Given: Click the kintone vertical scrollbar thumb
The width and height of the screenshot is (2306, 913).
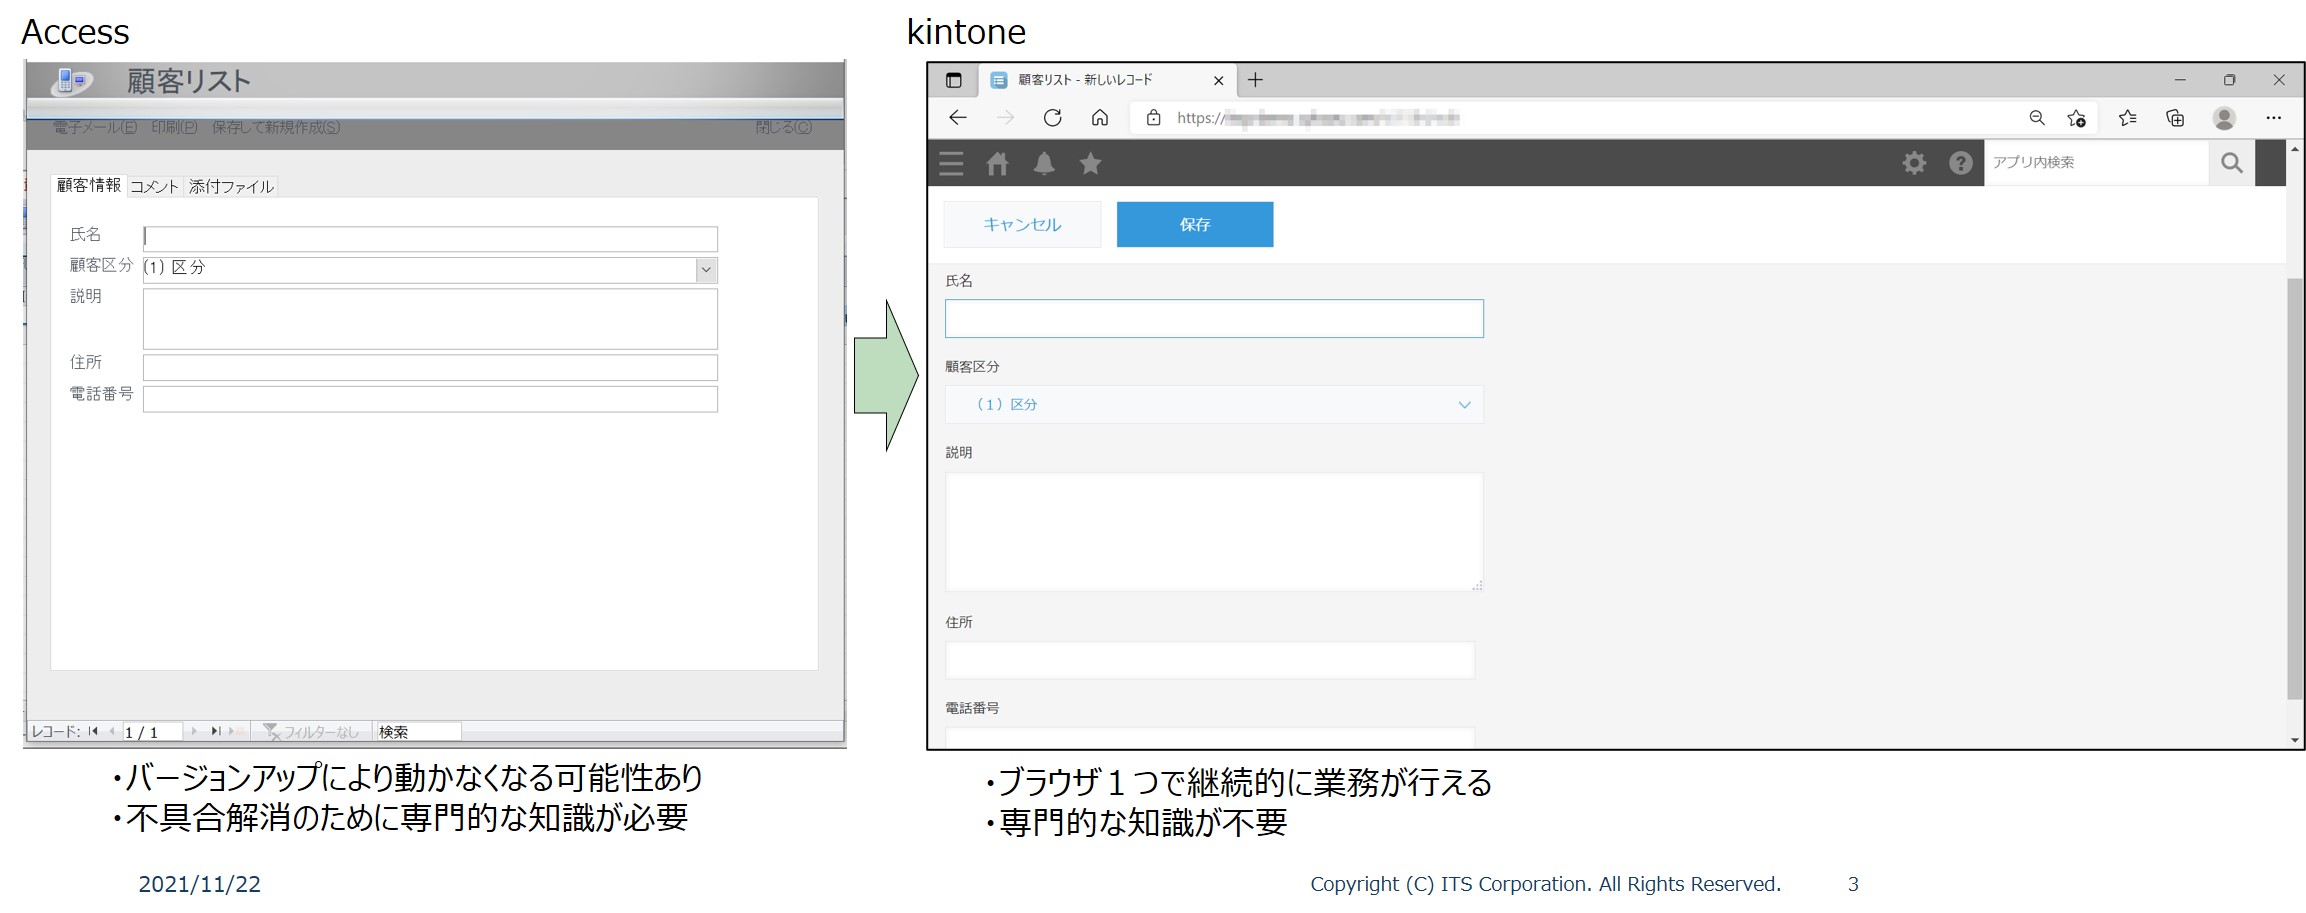Looking at the screenshot, I should click(x=2295, y=489).
